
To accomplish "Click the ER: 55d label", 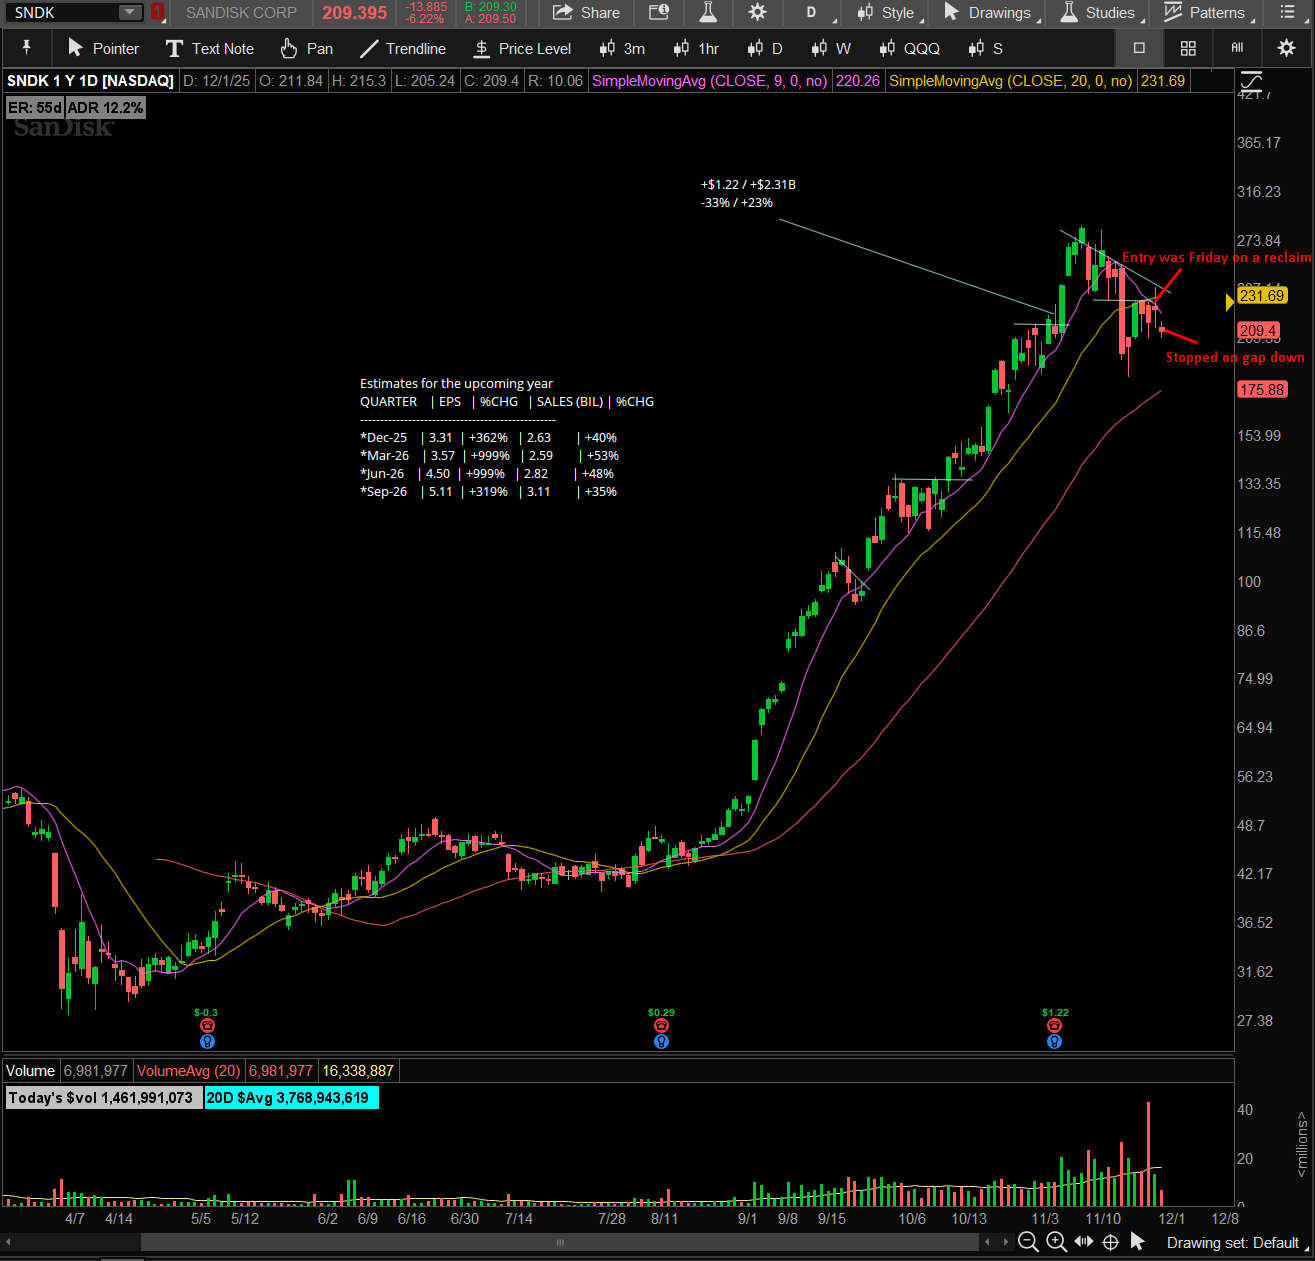I will [x=35, y=107].
